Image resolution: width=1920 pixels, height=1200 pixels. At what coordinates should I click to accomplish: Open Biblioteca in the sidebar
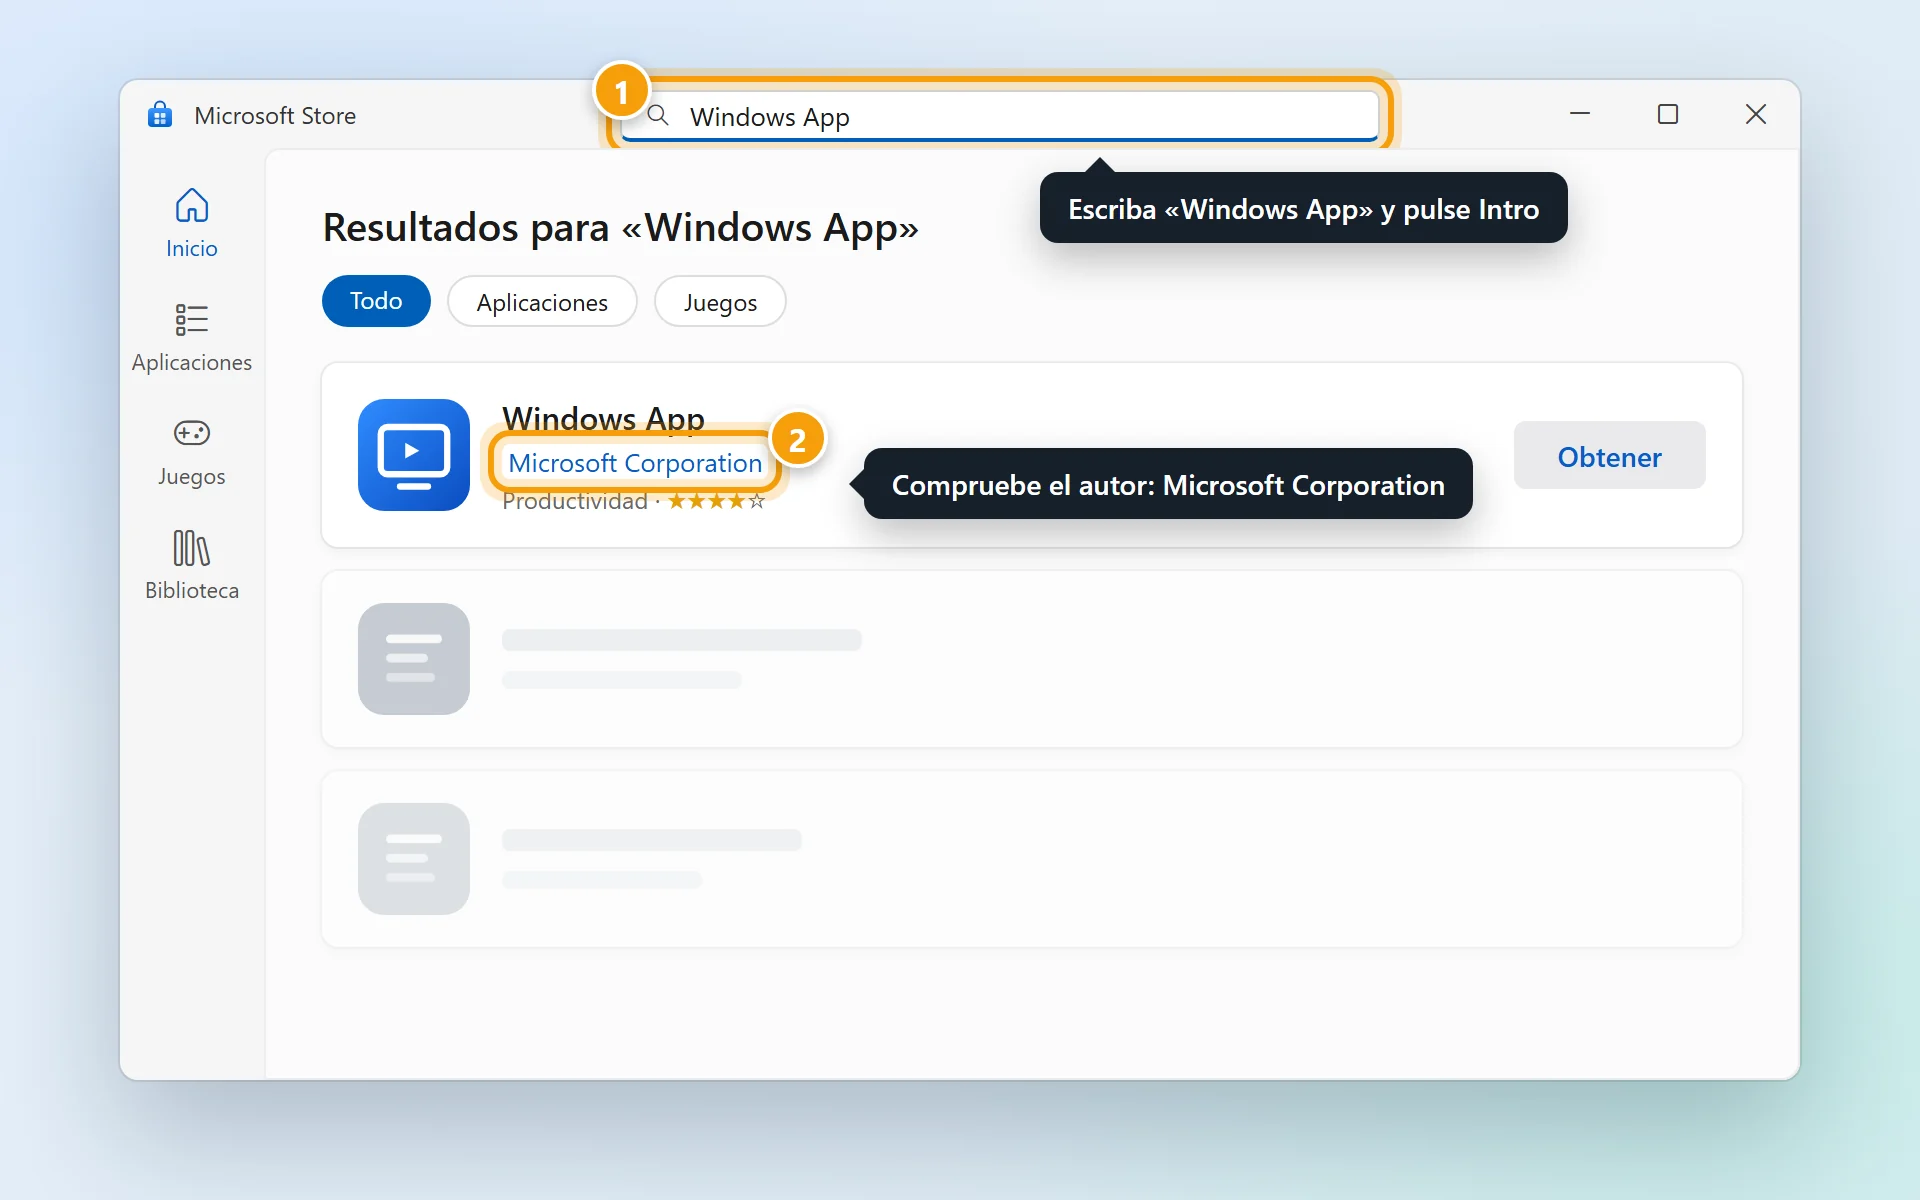[x=192, y=566]
